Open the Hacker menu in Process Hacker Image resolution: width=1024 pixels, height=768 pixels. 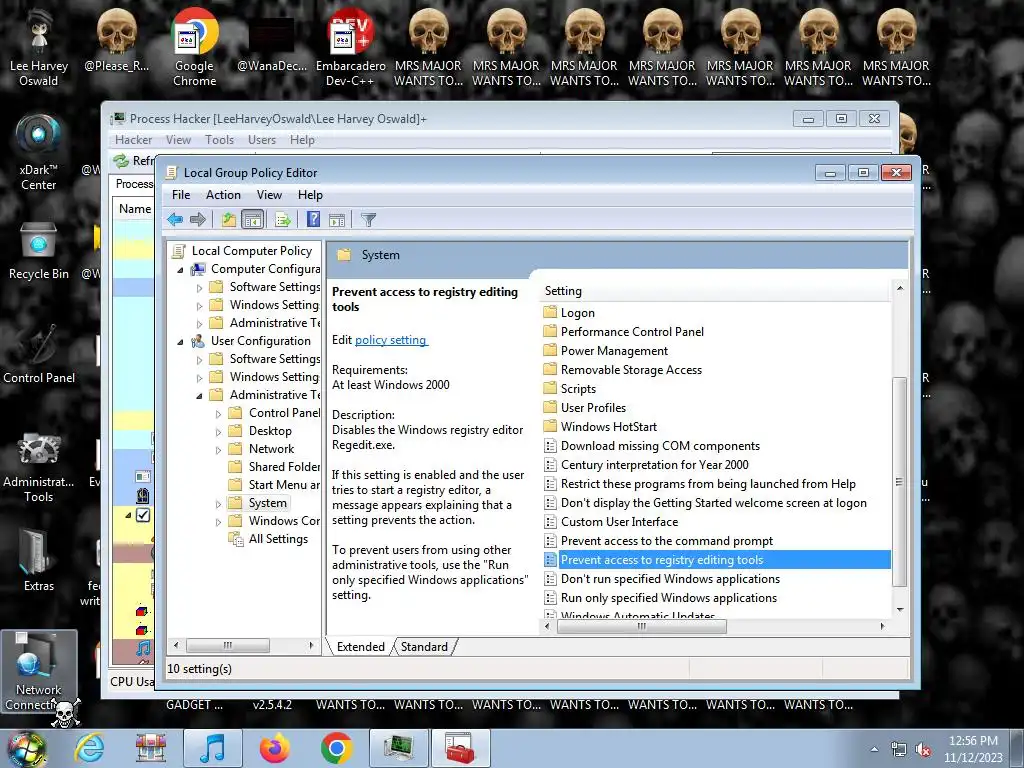click(x=133, y=140)
